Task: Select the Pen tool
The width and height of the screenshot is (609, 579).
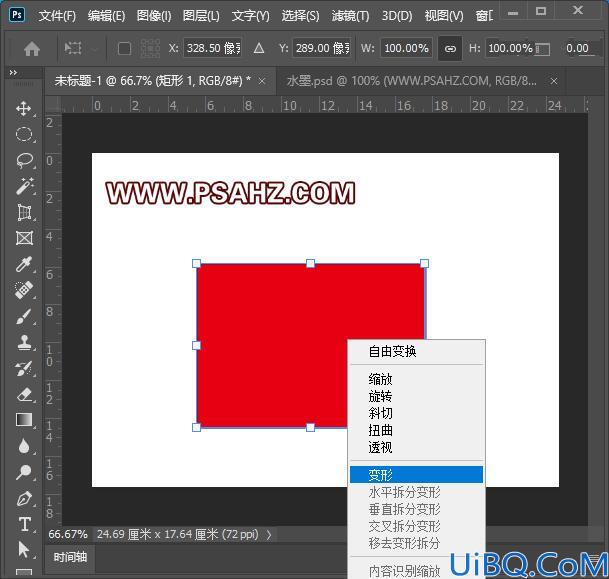Action: click(24, 498)
